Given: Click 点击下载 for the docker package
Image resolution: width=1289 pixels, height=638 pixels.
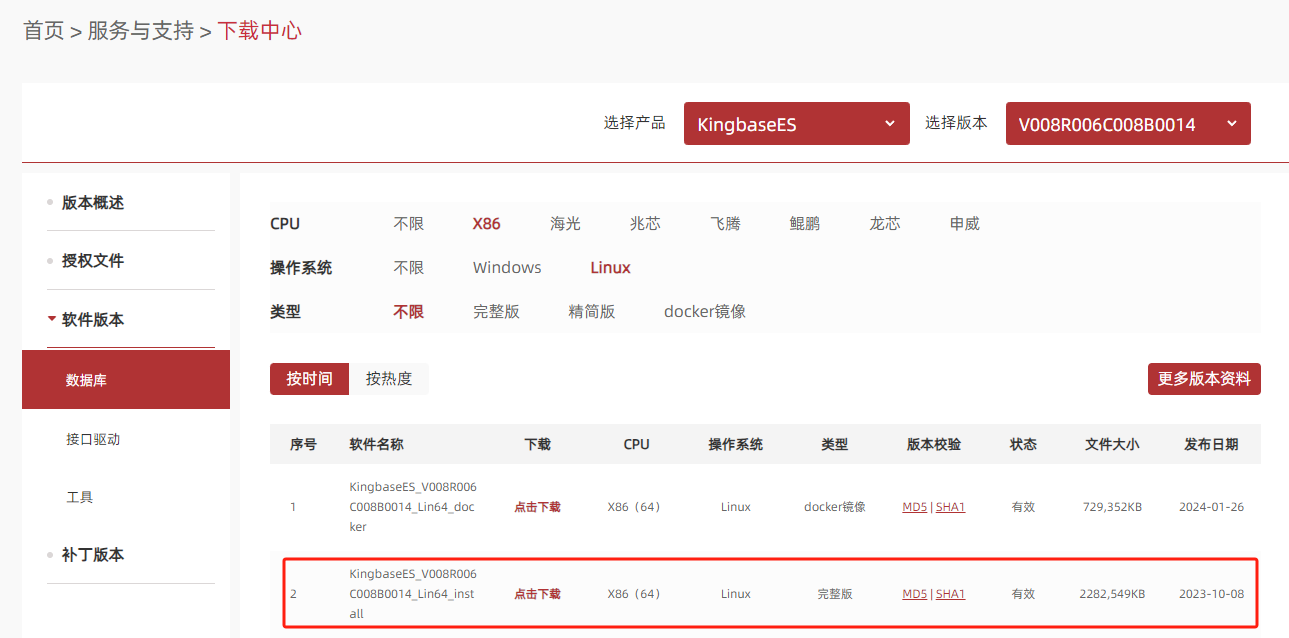Looking at the screenshot, I should (537, 507).
